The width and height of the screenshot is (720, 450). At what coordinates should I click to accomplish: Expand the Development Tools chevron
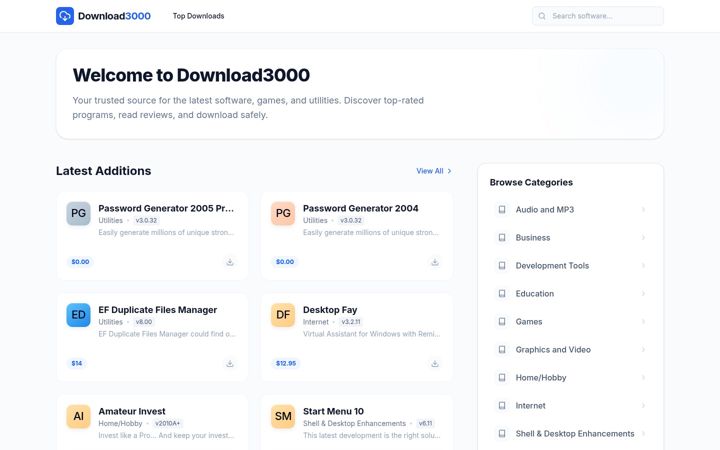click(643, 266)
